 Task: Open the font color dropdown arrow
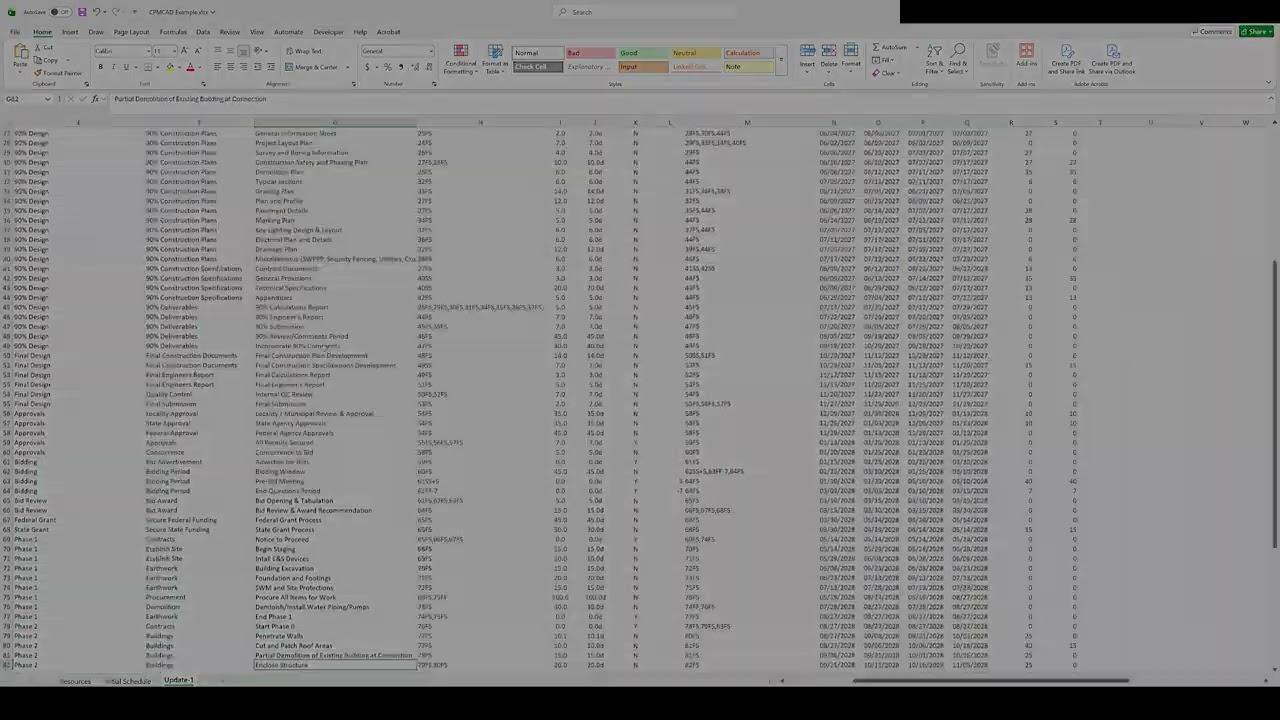pos(198,67)
